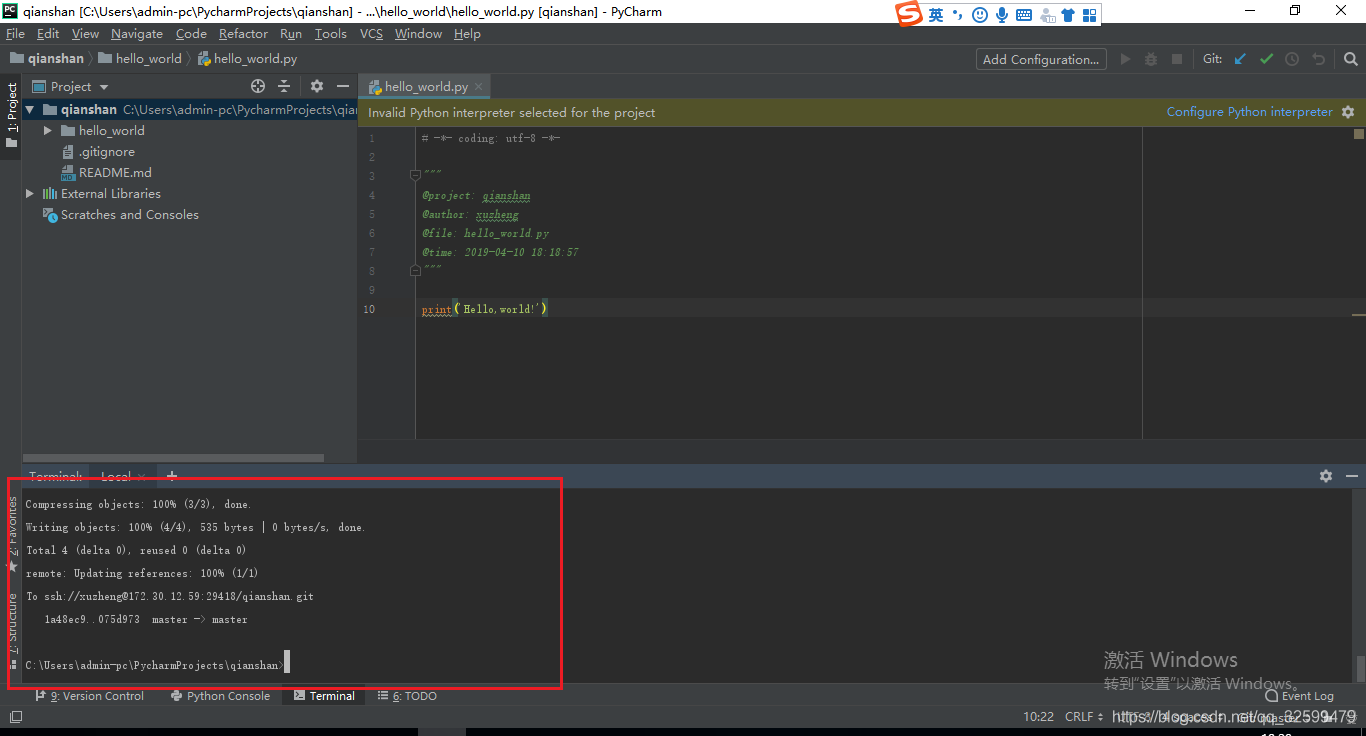The width and height of the screenshot is (1366, 736).
Task: Click hello_world breadcrumb in navigation bar
Action: 140,59
